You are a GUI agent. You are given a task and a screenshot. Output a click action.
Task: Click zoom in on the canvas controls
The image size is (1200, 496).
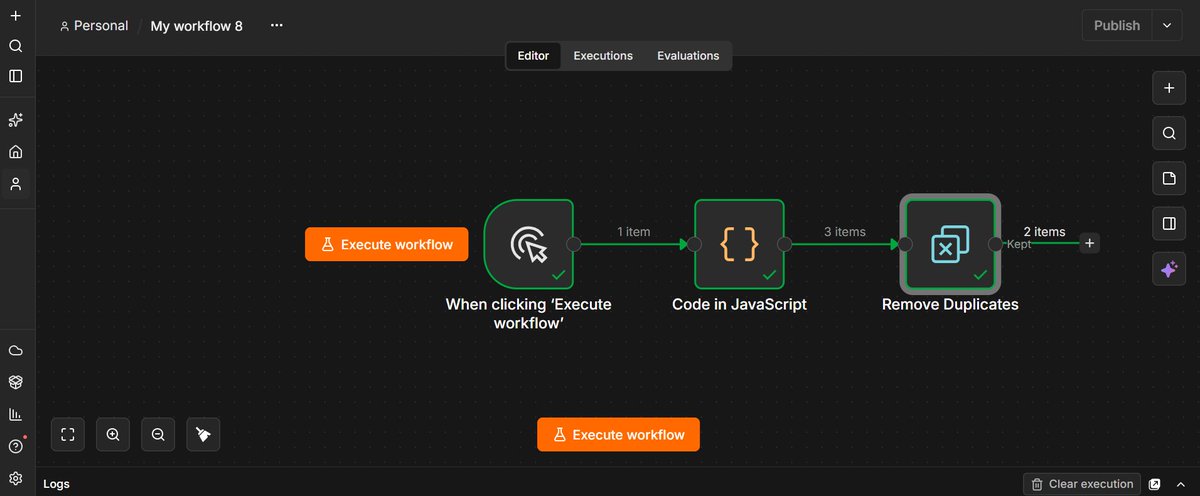[x=113, y=434]
